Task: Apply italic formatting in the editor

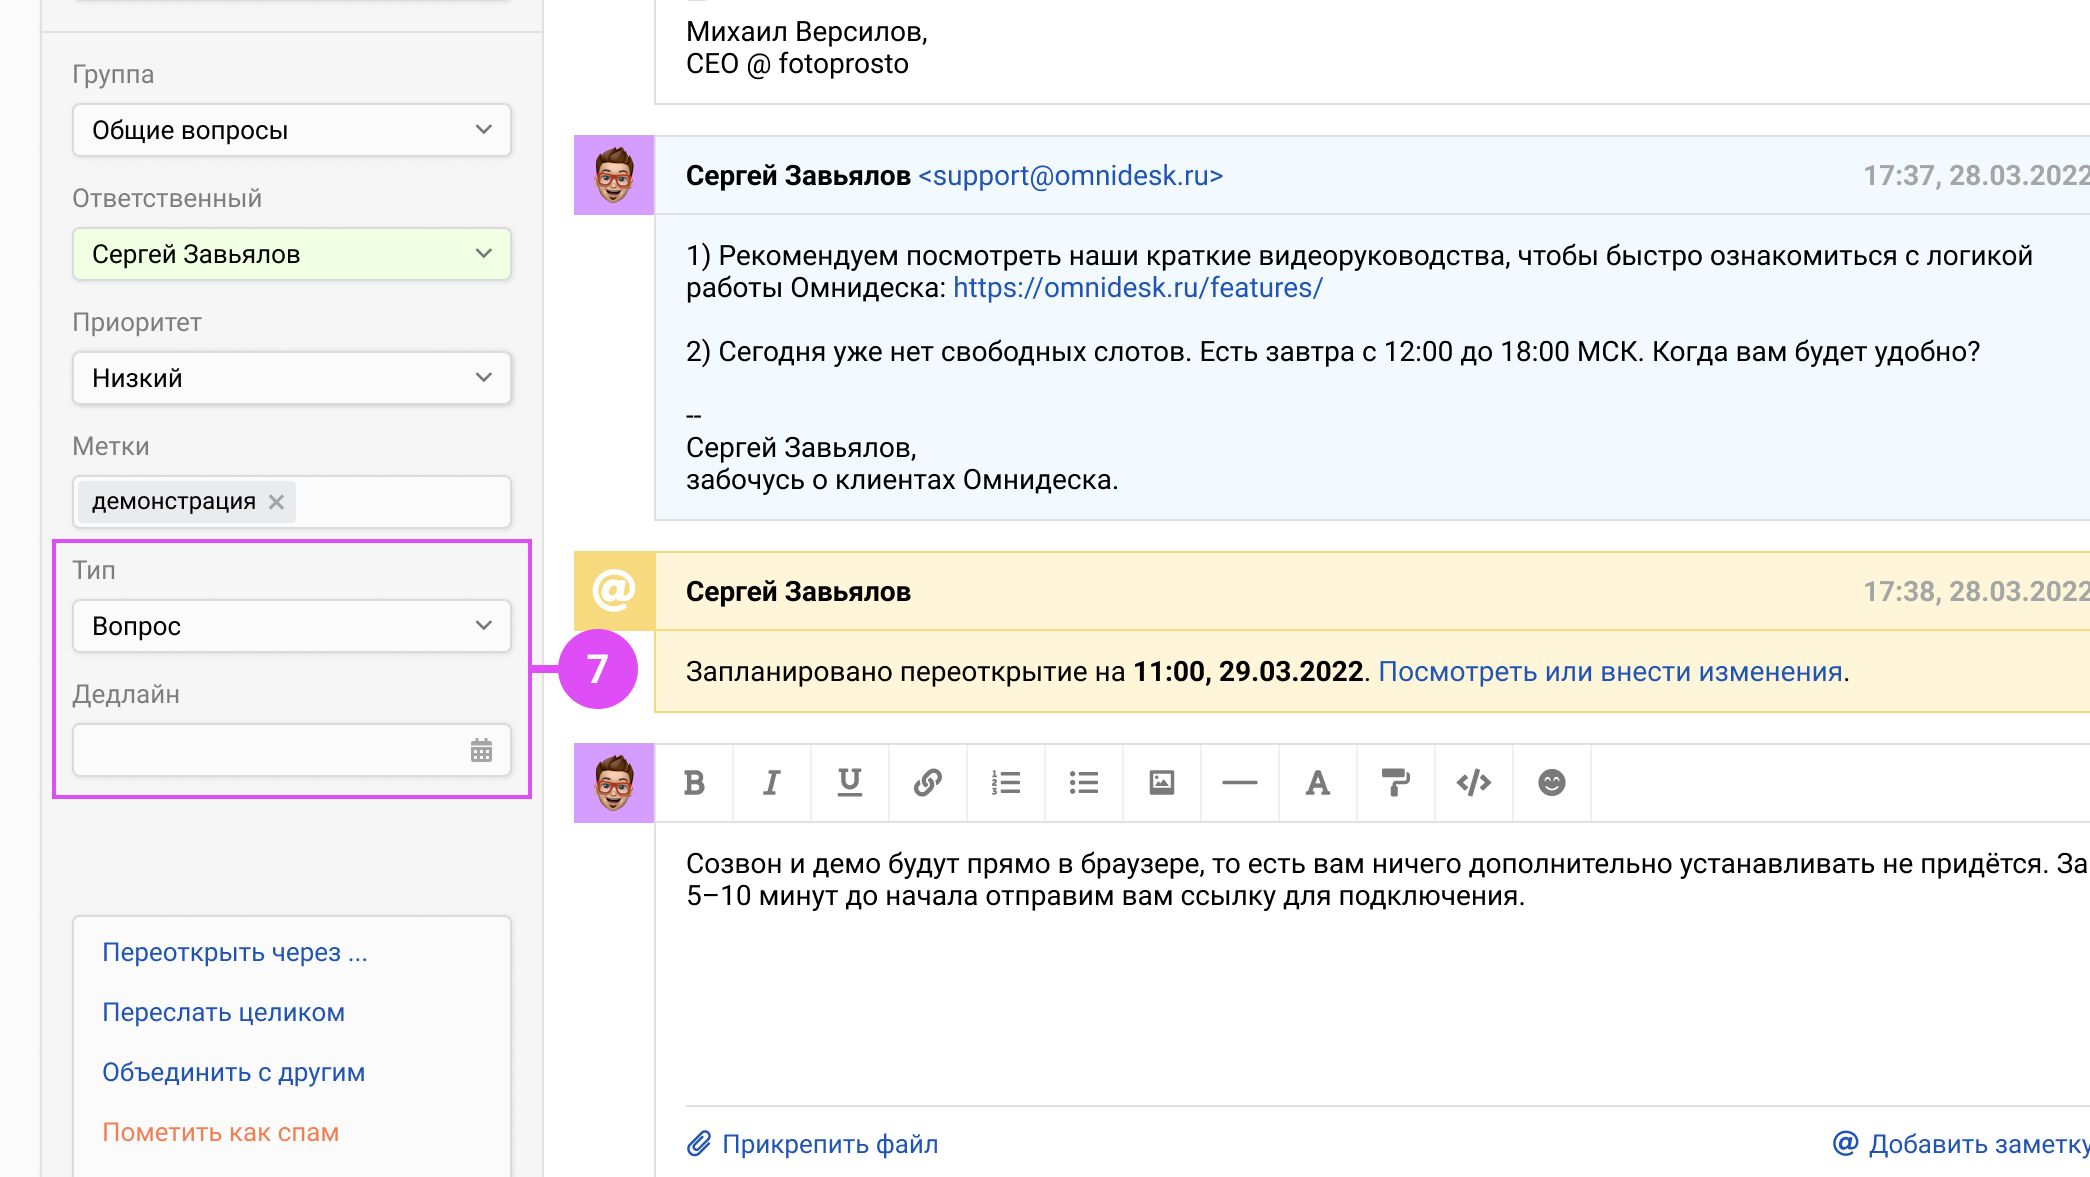Action: [x=771, y=783]
